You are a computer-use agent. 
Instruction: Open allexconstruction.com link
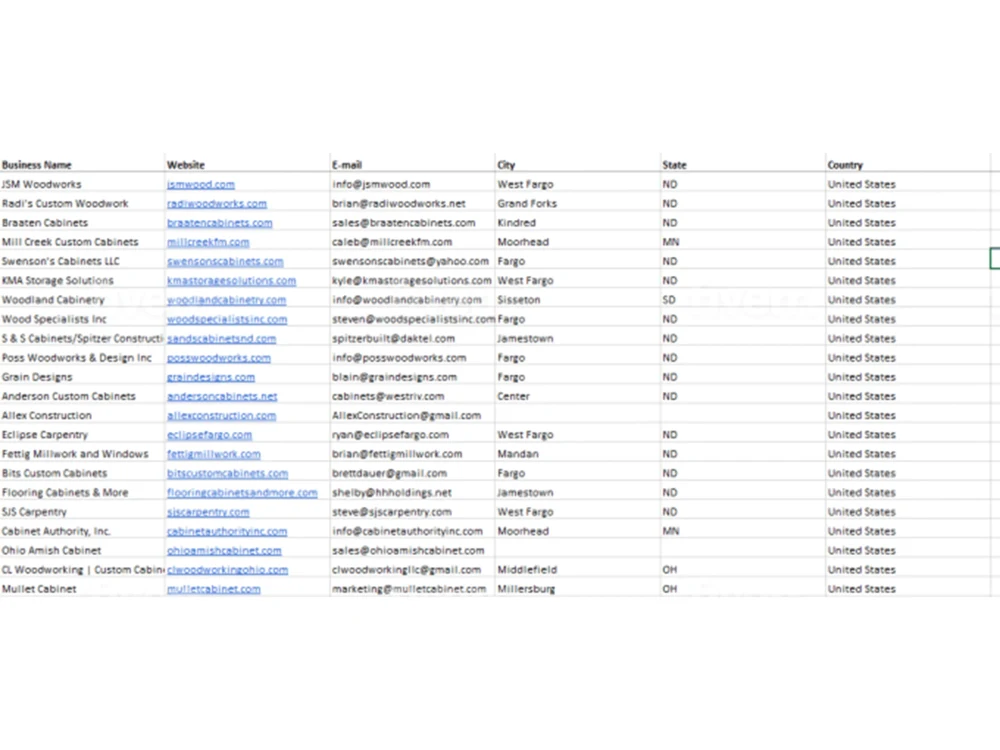click(221, 415)
